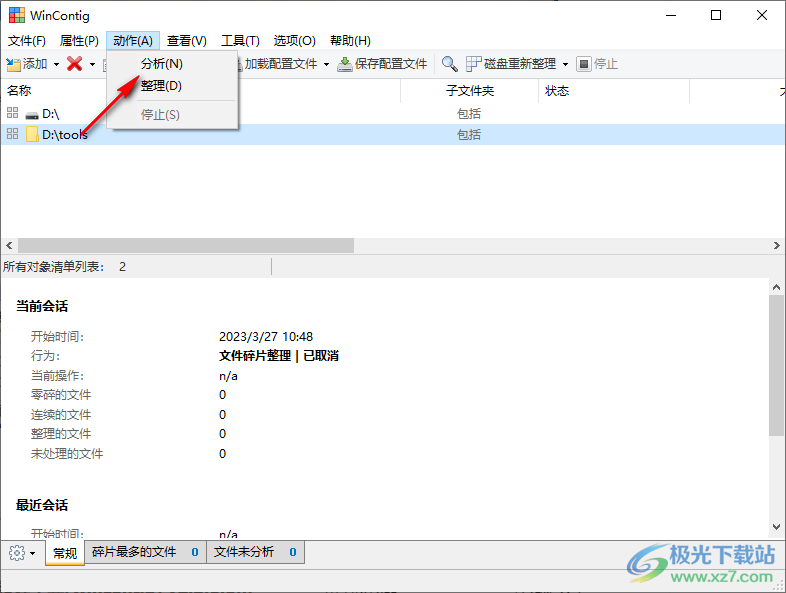786x593 pixels.
Task: Click 包括 in the D:\tools row
Action: [469, 134]
